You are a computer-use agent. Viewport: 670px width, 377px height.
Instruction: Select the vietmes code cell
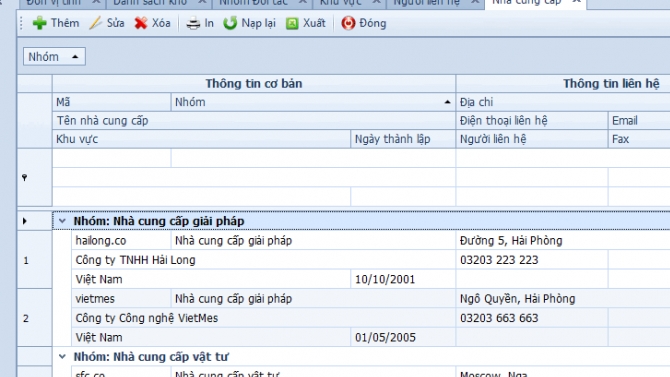click(121, 299)
